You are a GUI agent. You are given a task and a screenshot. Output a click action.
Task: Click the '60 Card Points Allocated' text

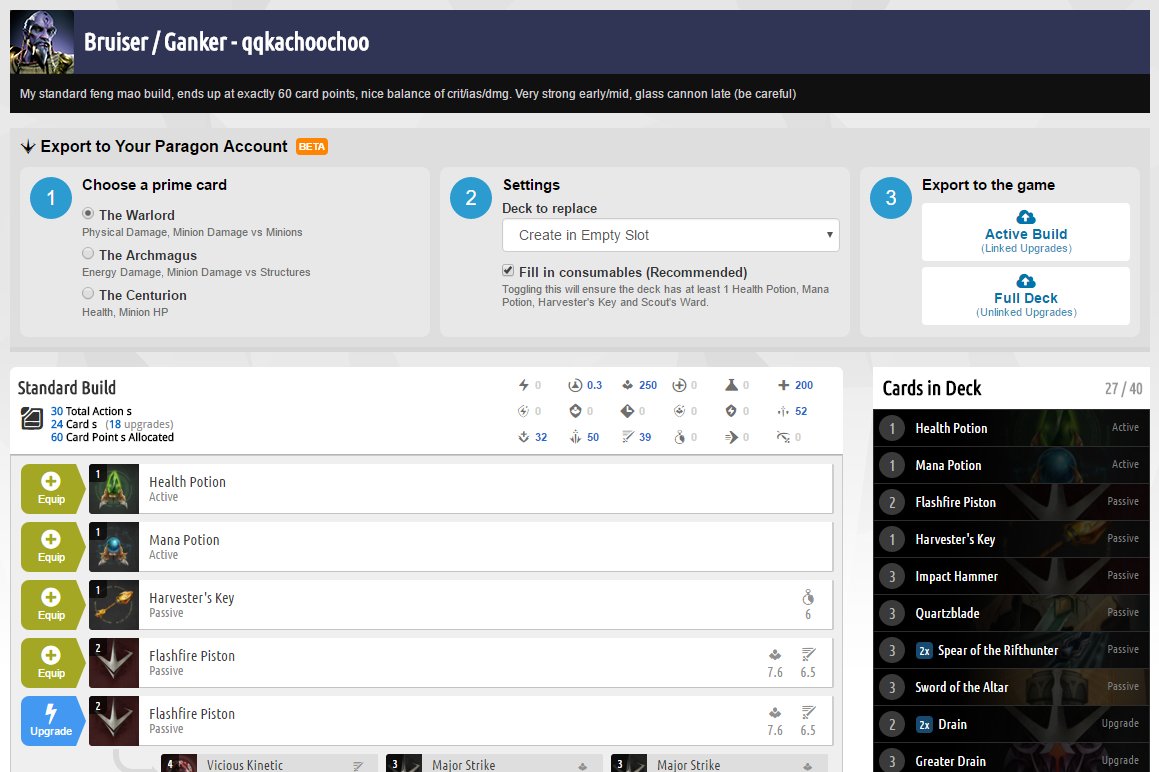[x=112, y=437]
